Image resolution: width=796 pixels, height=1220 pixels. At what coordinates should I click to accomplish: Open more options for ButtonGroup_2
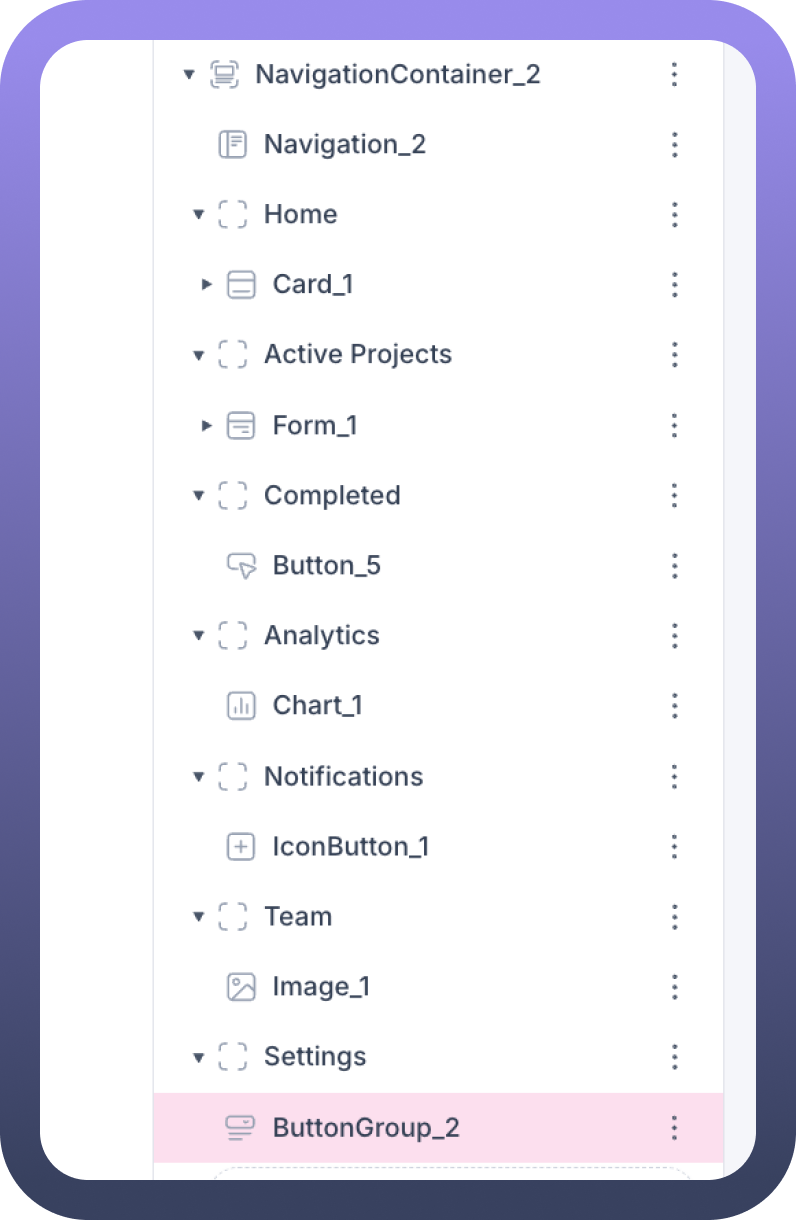pos(675,1128)
